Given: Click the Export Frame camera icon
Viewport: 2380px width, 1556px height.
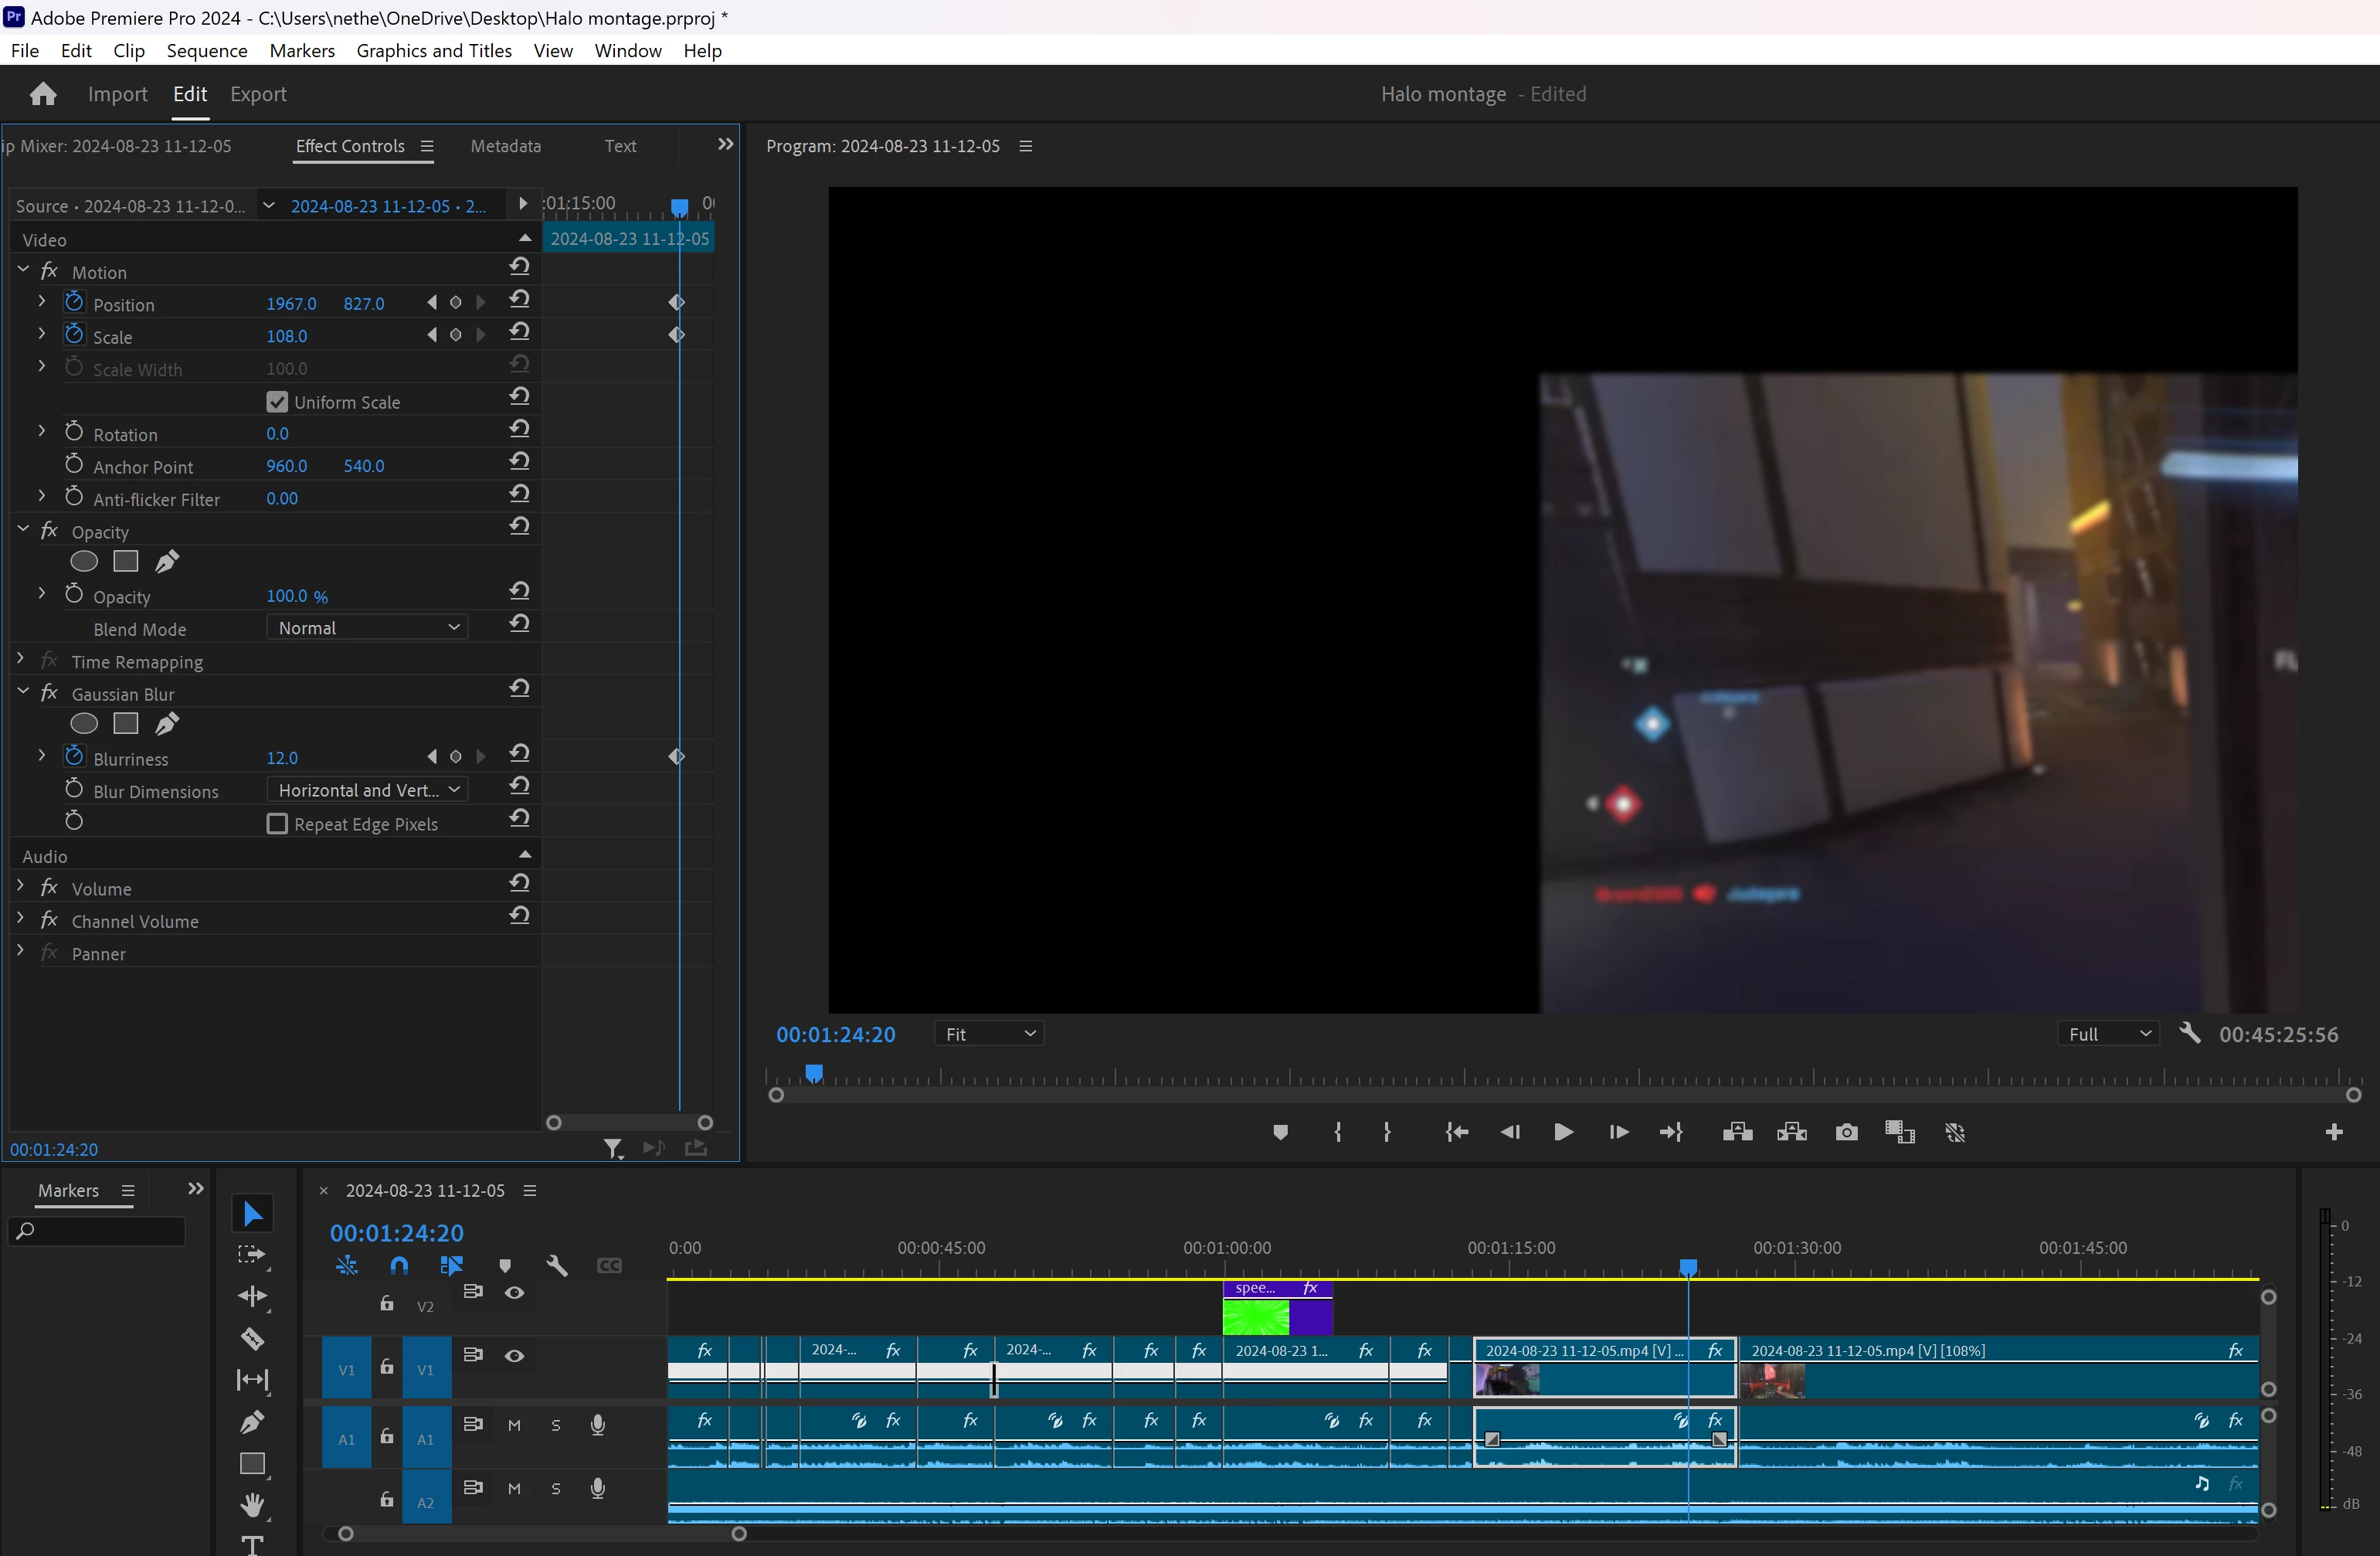Looking at the screenshot, I should pos(1846,1132).
